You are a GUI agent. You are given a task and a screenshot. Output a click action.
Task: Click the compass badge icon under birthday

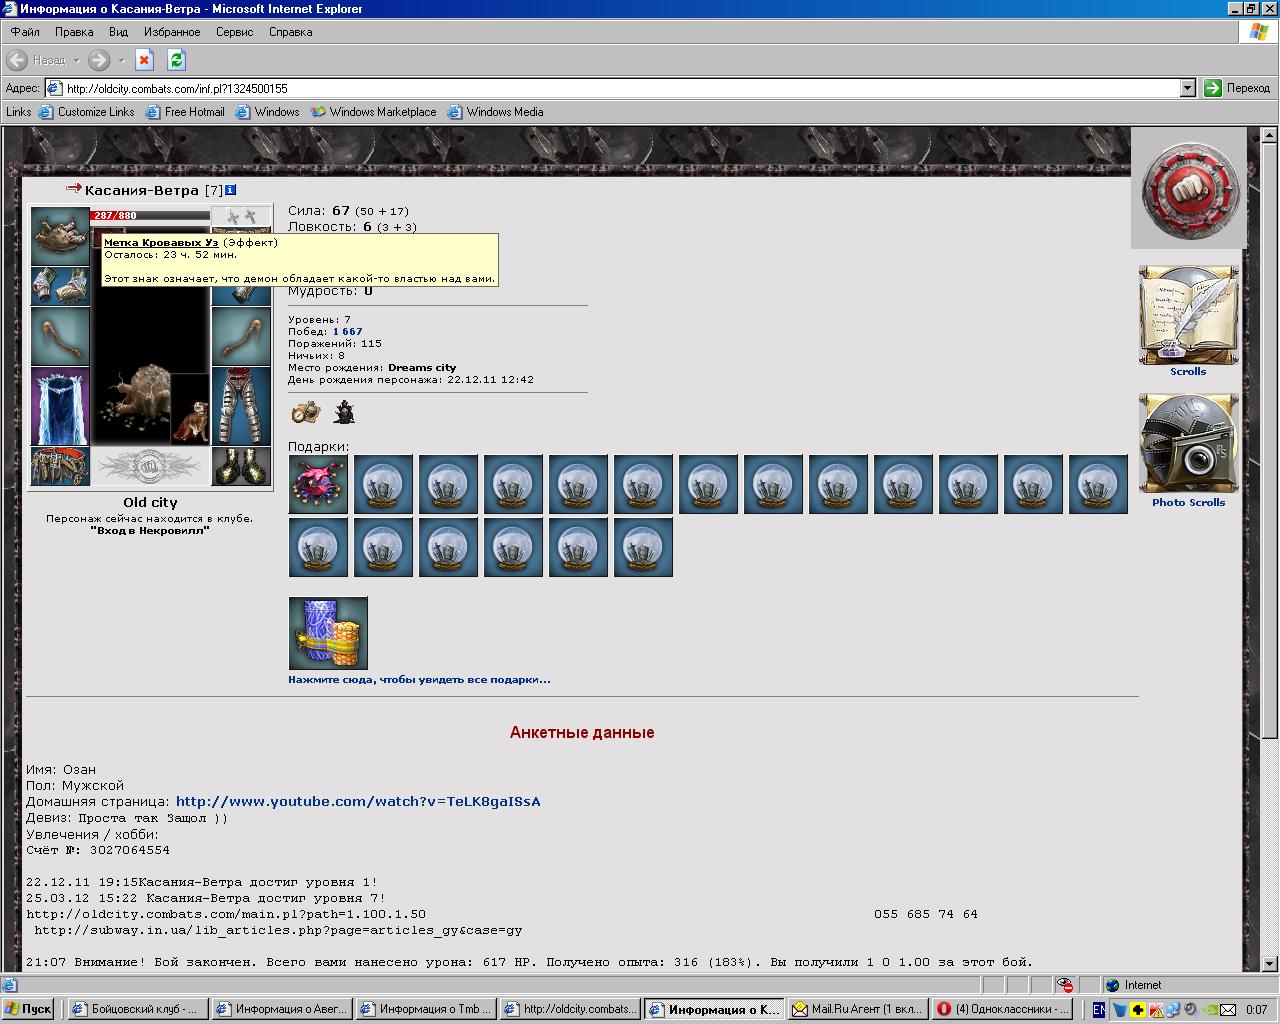click(304, 412)
